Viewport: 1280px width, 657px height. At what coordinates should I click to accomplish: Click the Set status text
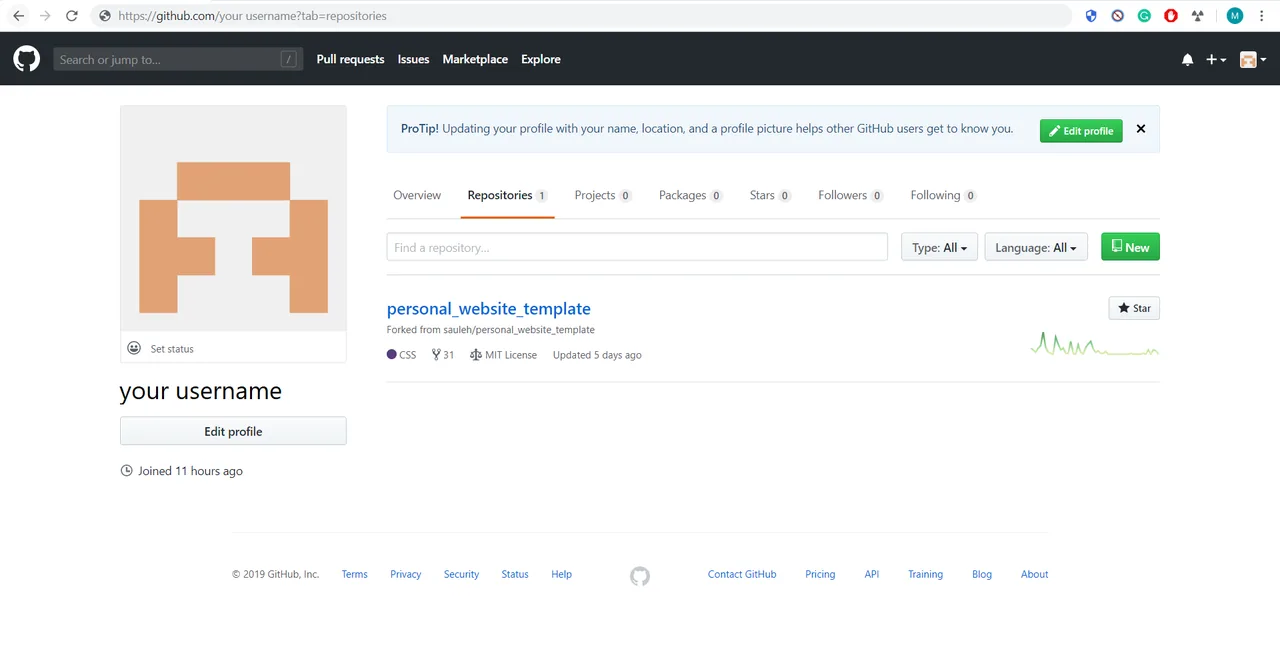tap(172, 349)
